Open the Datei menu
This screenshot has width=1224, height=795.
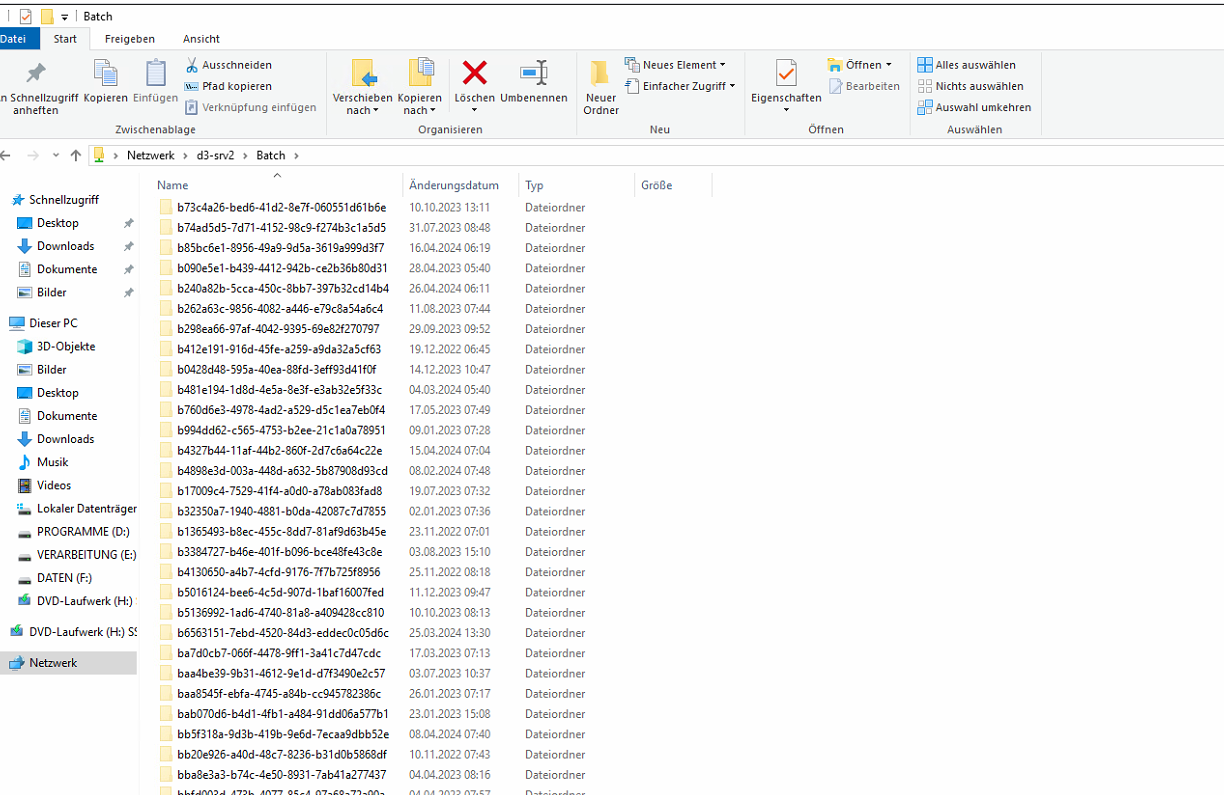[15, 39]
